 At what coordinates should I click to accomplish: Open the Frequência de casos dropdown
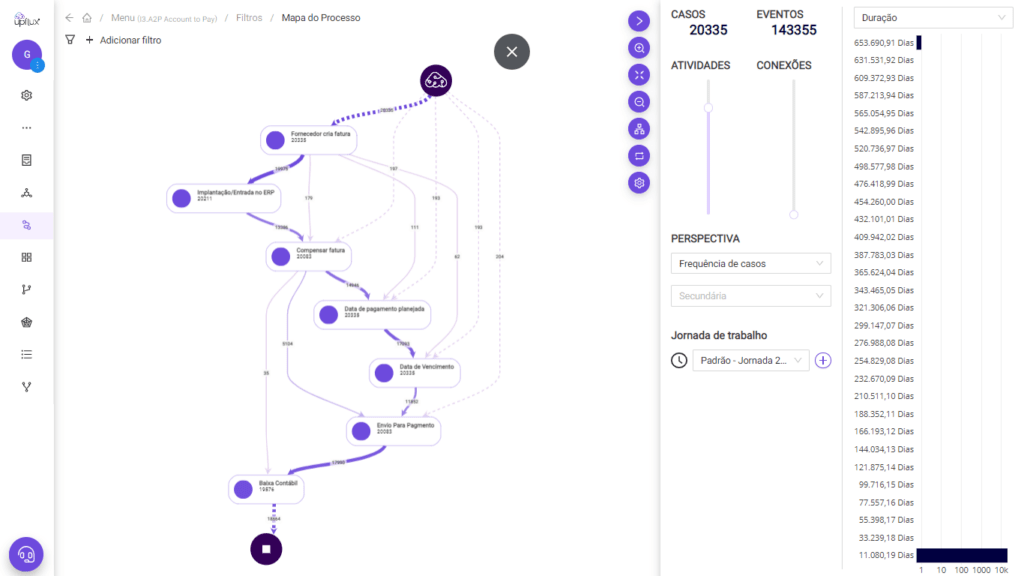[x=751, y=263]
